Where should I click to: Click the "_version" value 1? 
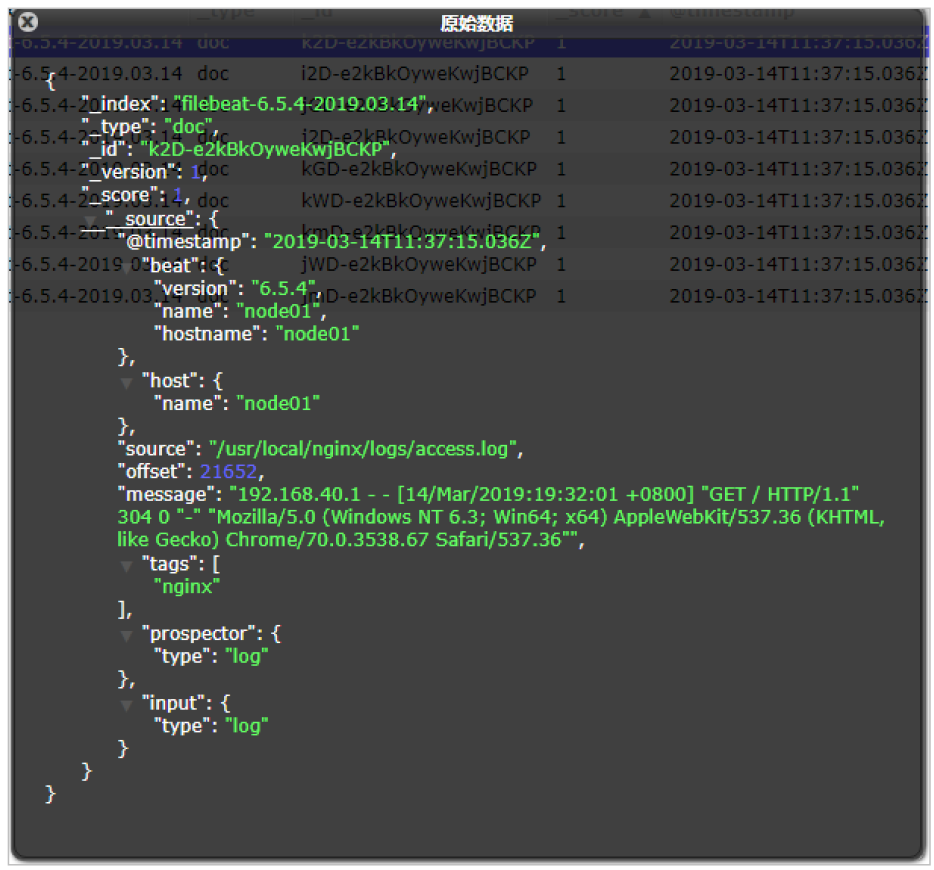[x=195, y=172]
